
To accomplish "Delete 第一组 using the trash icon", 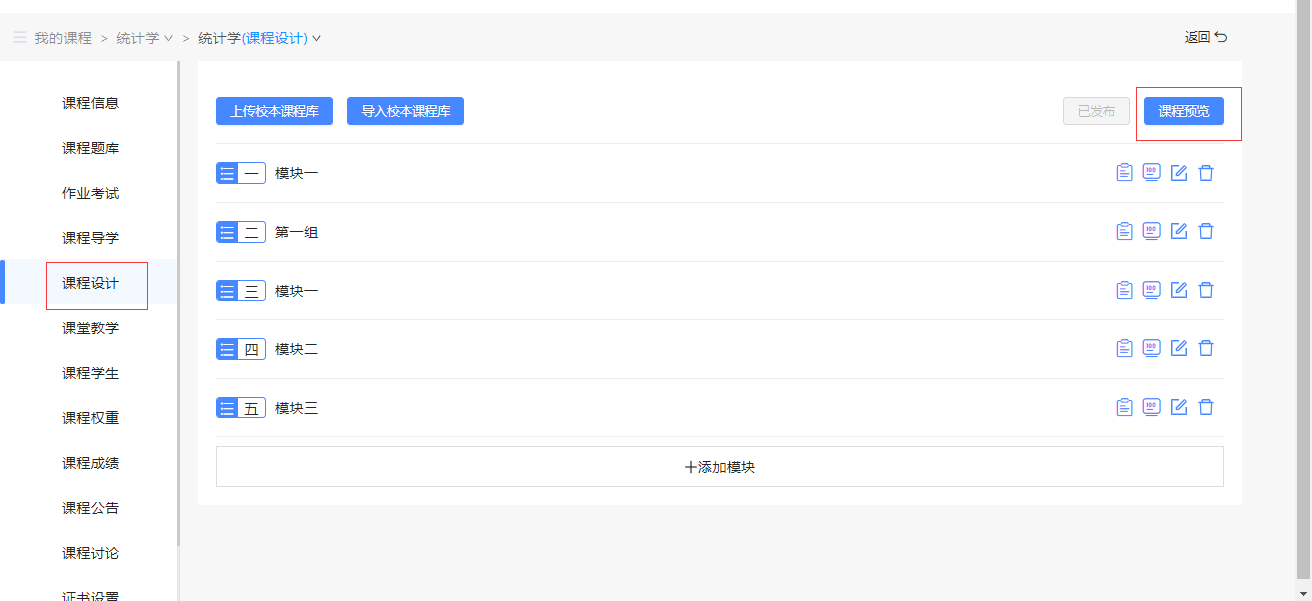I will (1206, 231).
